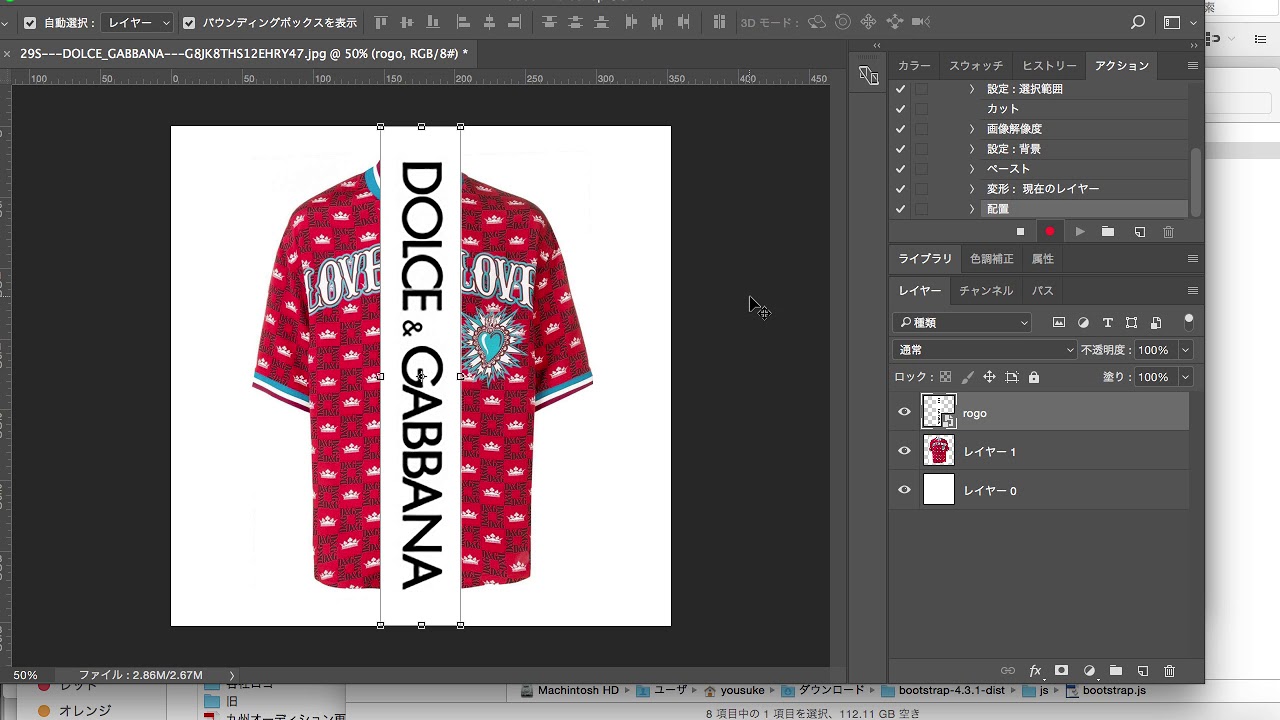Image resolution: width=1280 pixels, height=720 pixels.
Task: Switch to the 属性 tab
Action: pos(1043,259)
